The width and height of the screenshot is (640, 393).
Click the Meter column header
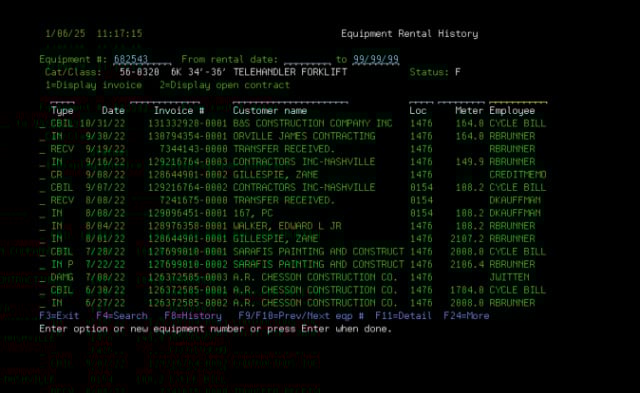tap(469, 111)
